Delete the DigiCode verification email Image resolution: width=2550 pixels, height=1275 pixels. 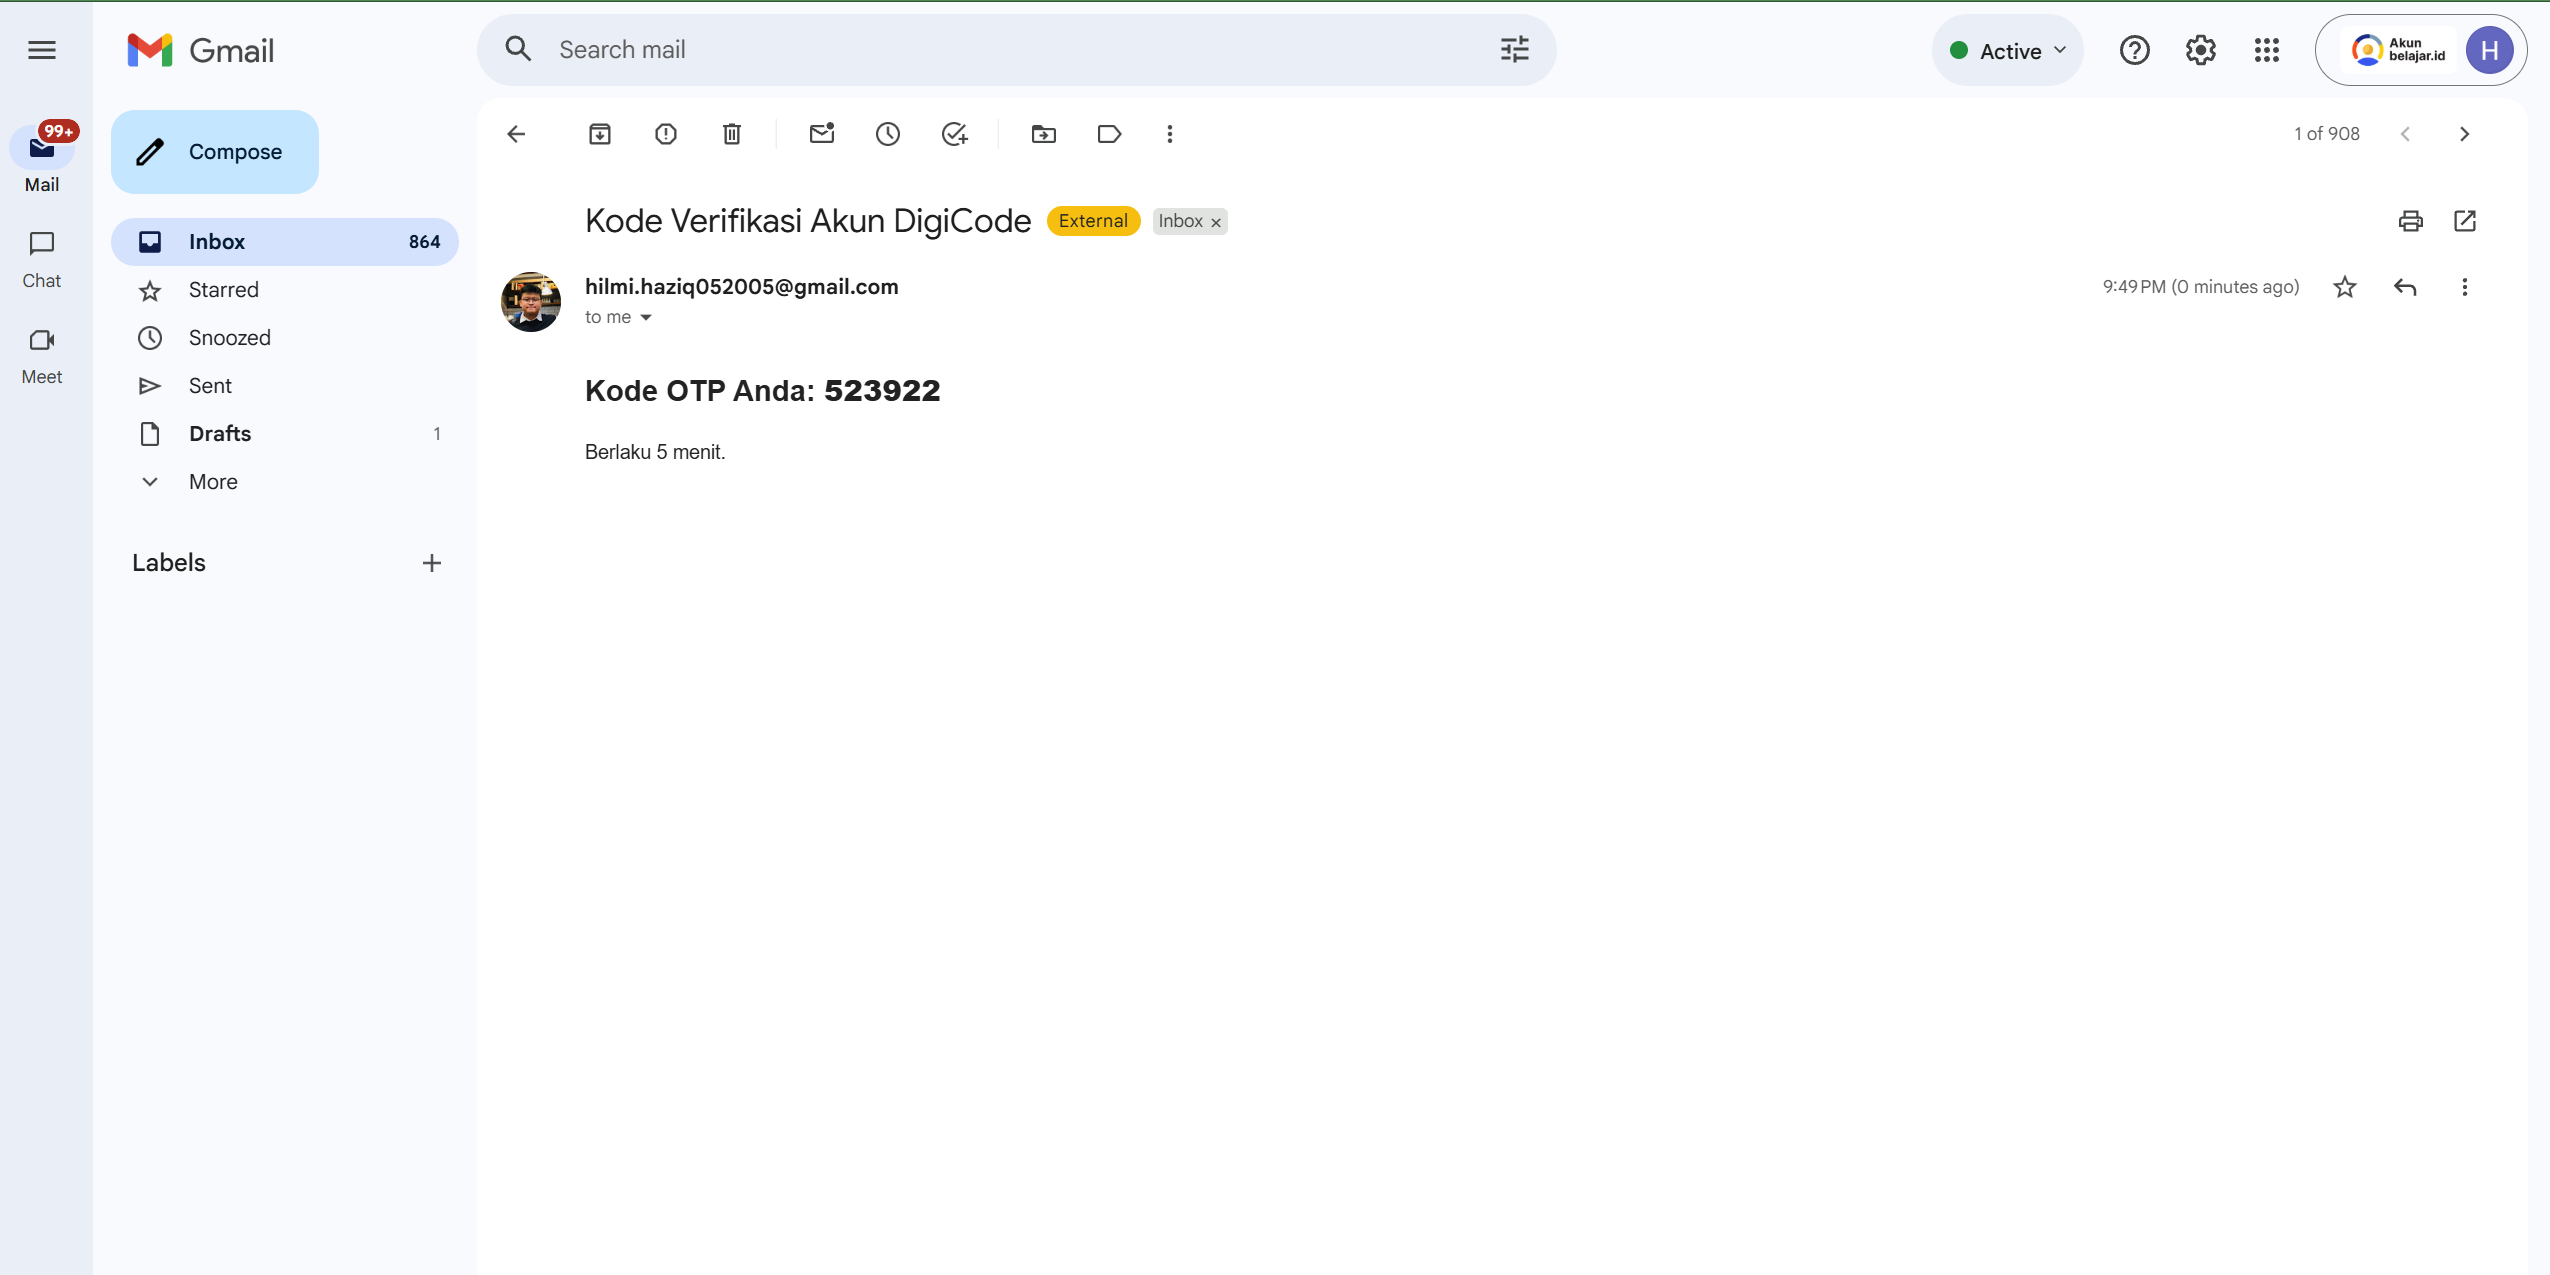(732, 134)
